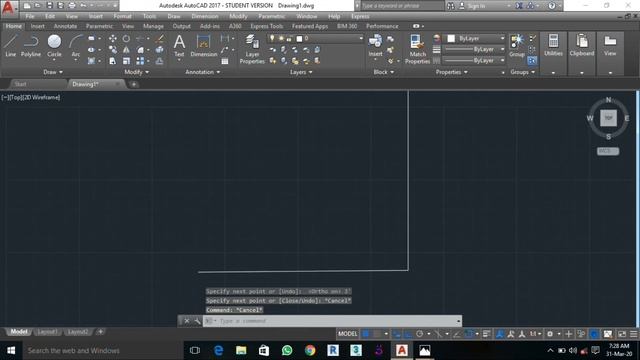Viewport: 640px width, 360px height.
Task: Open Google Chrome from the taskbar
Action: pyautogui.click(x=310, y=350)
